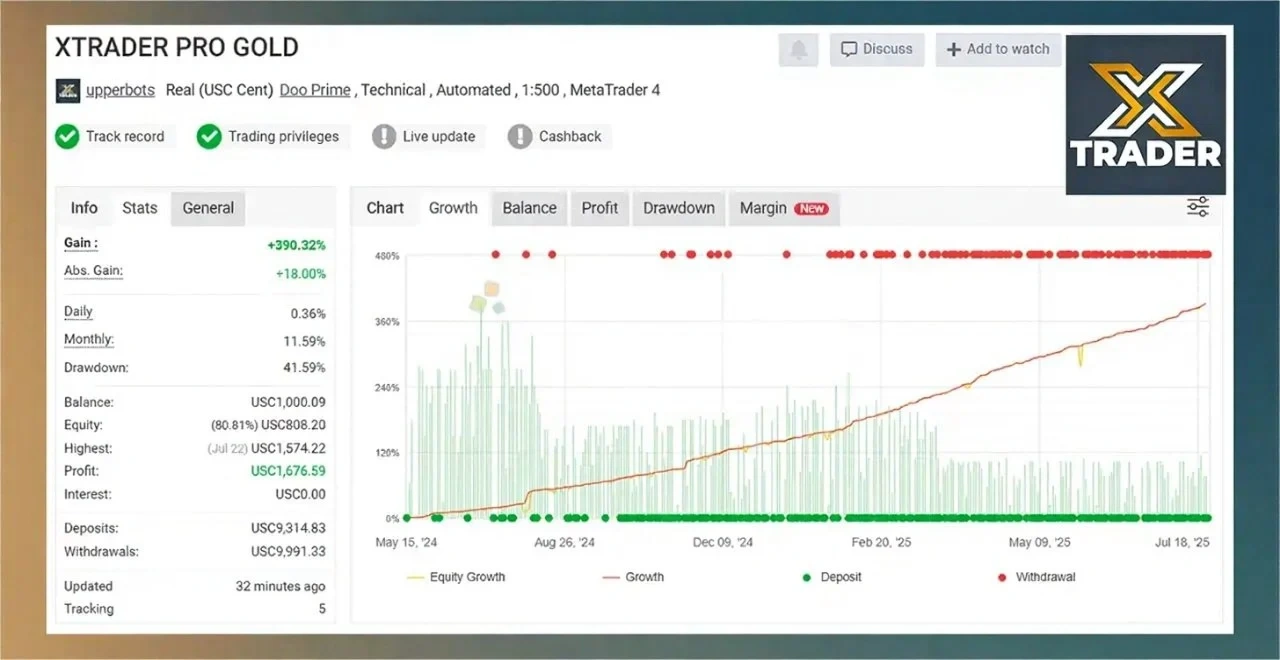Toggle Equity Growth legend series

[x=456, y=577]
